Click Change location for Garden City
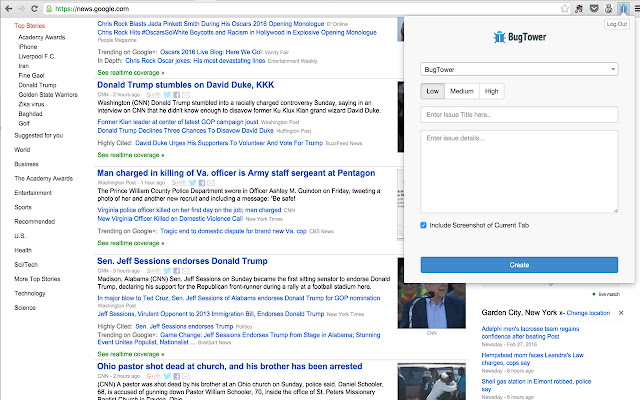This screenshot has width=640, height=400. [588, 313]
